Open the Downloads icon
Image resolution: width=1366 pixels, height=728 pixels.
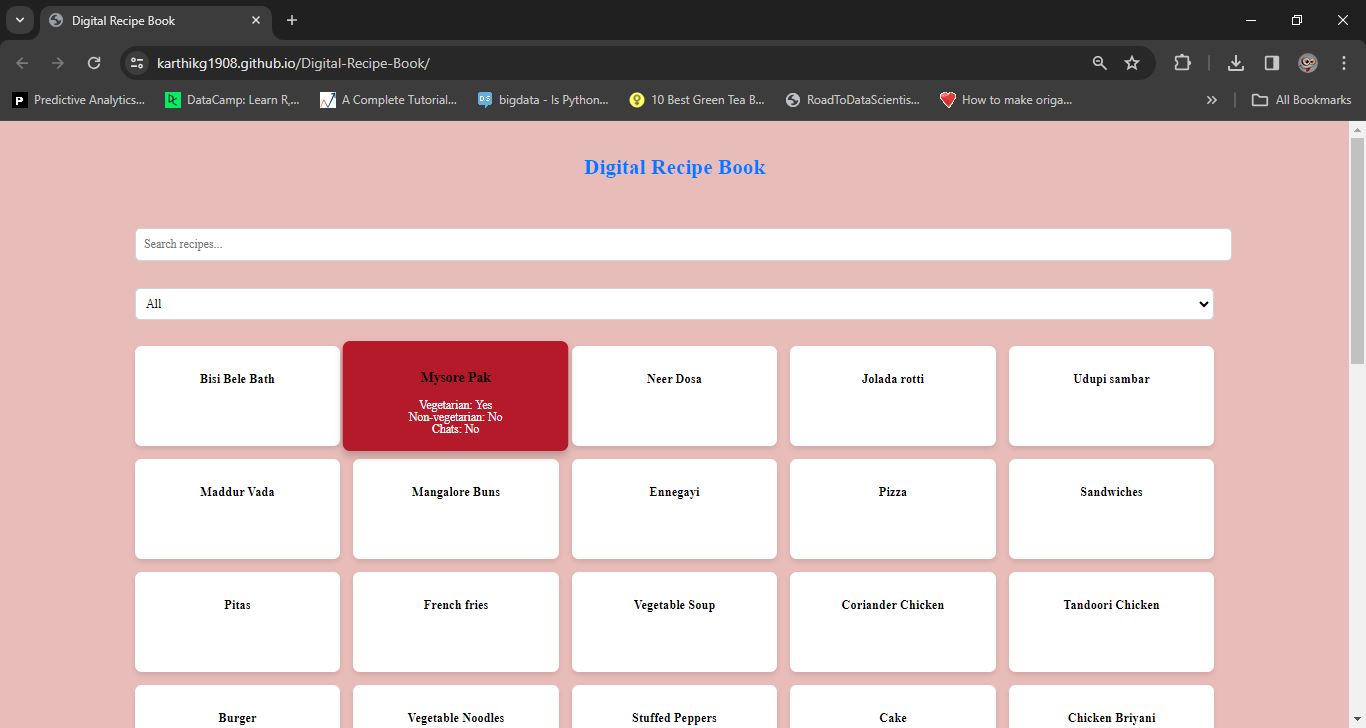click(x=1236, y=63)
